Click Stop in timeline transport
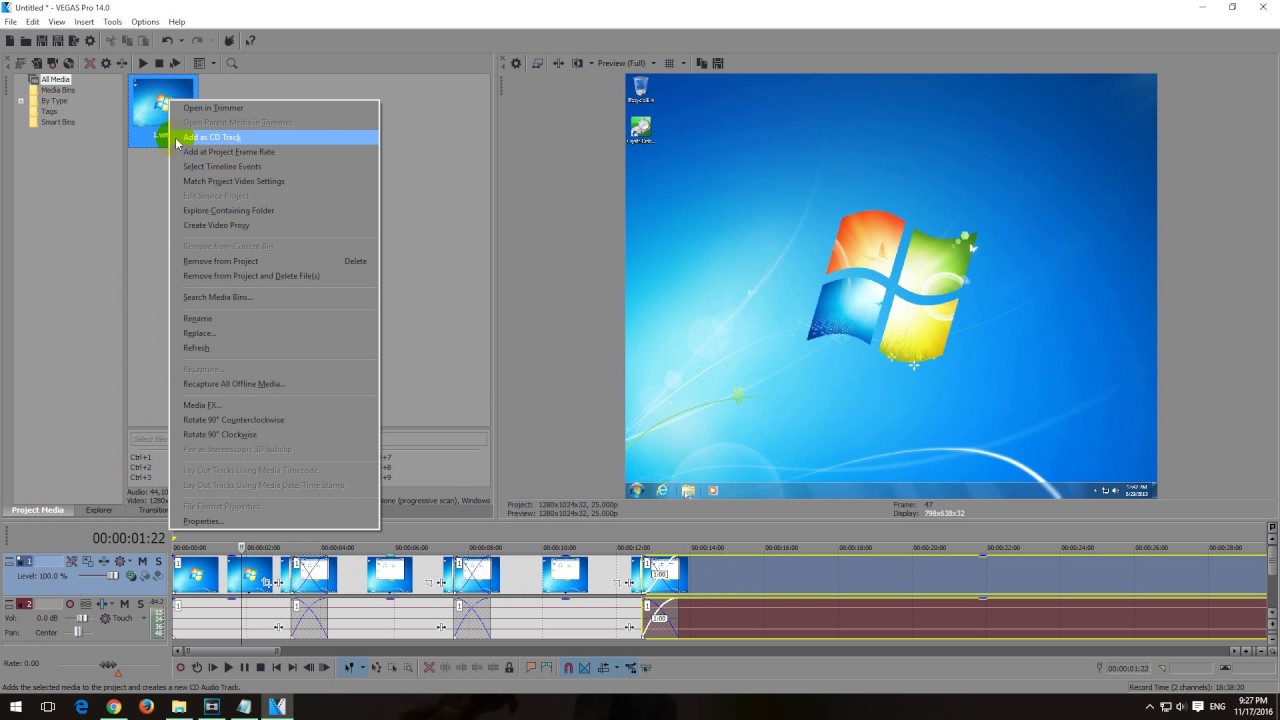The height and width of the screenshot is (720, 1280). coord(260,667)
